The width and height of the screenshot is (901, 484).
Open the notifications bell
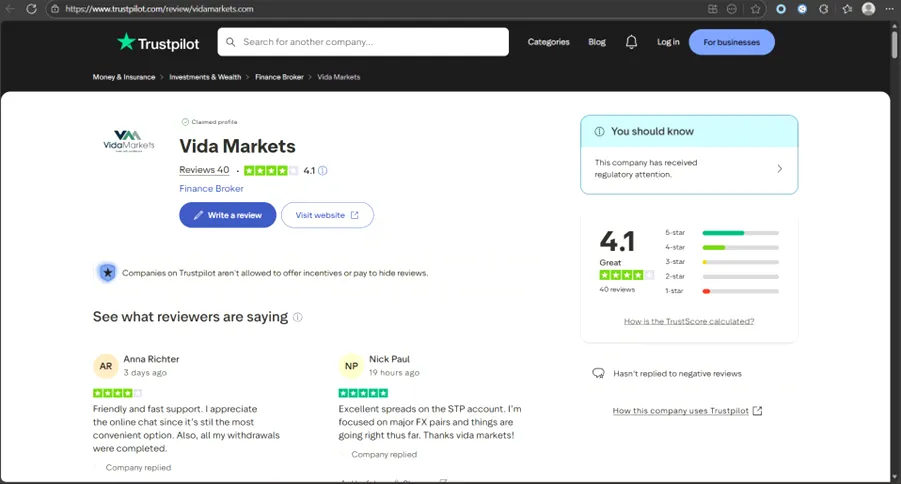(631, 42)
